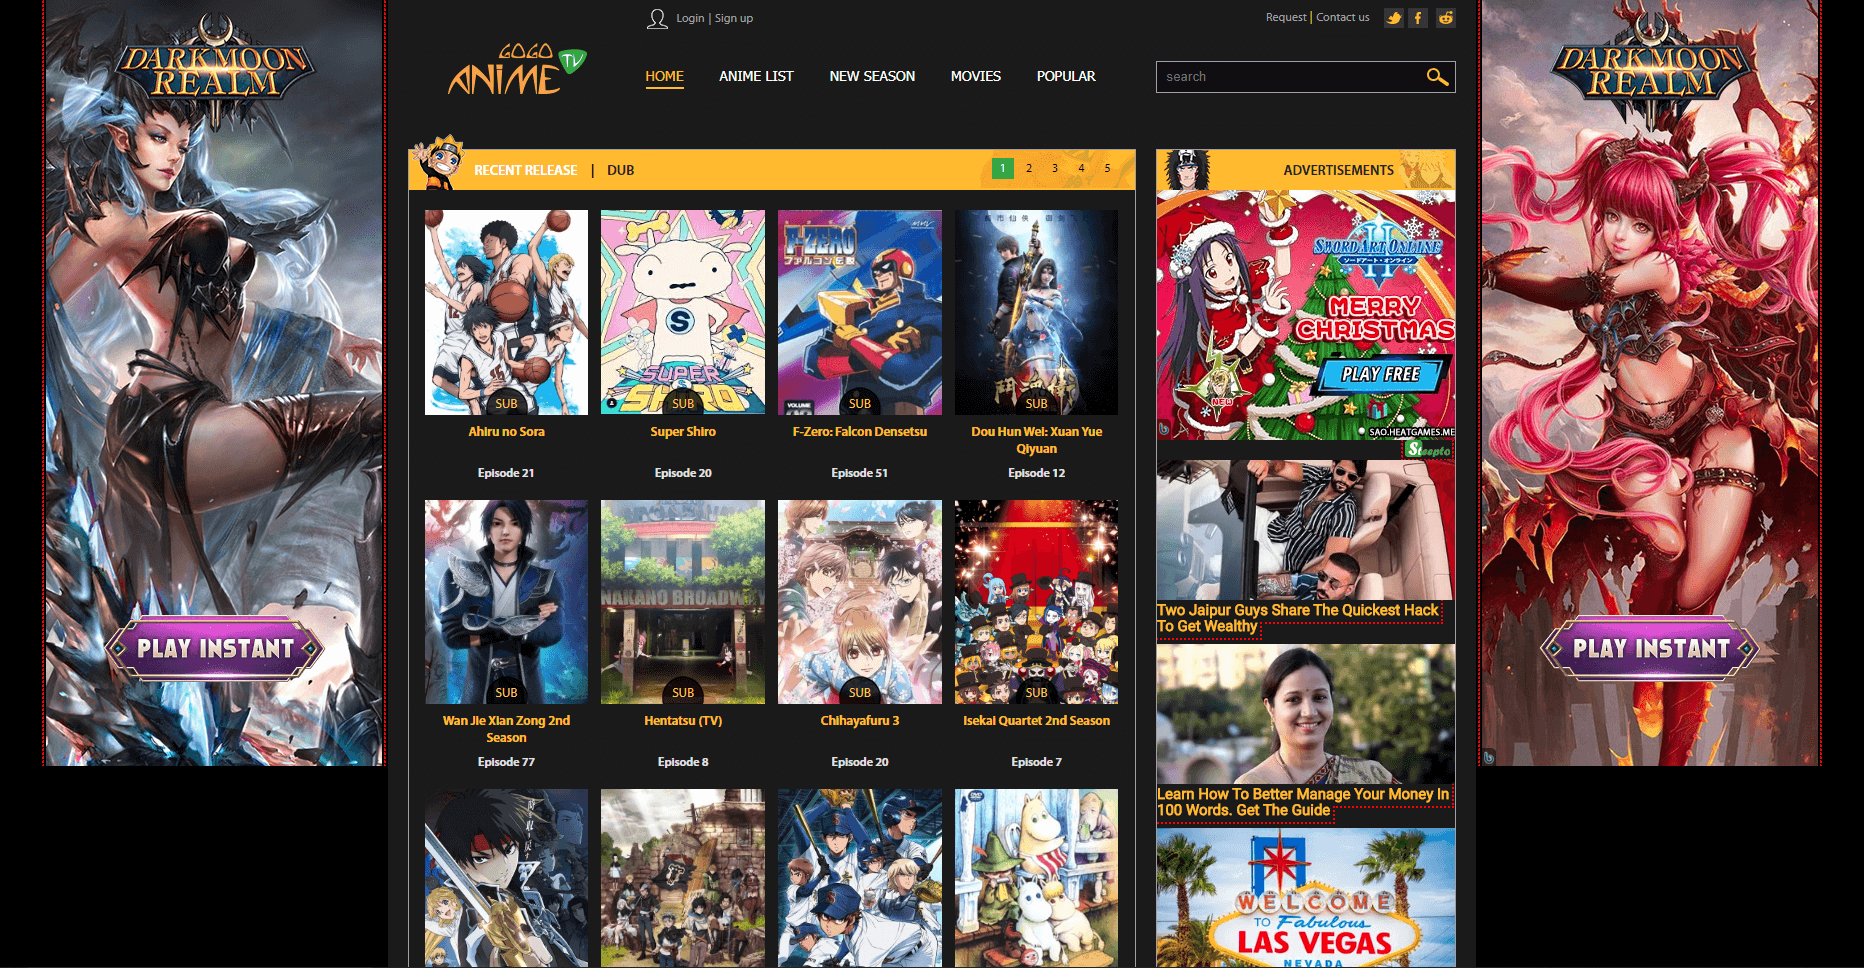Open the Contact us link

tap(1342, 17)
